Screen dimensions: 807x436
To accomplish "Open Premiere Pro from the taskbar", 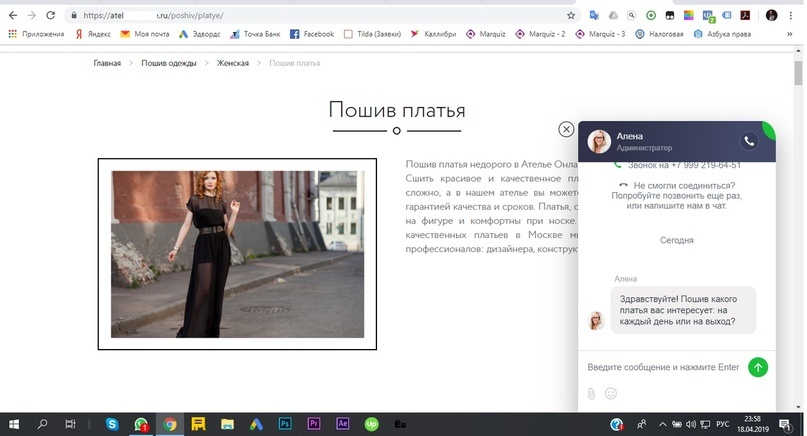I will click(x=313, y=424).
